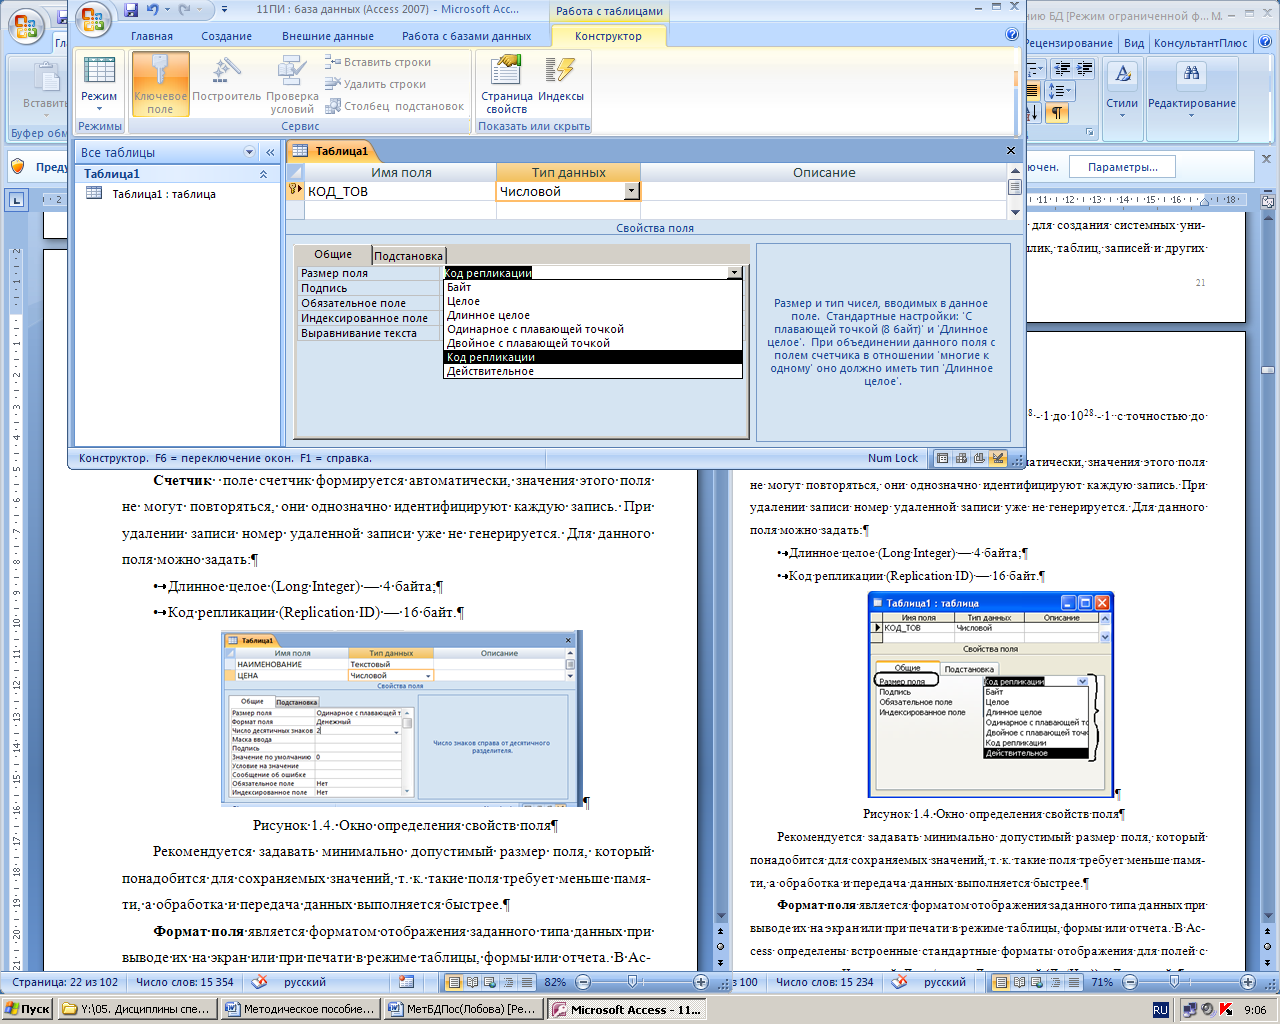Click zoom-in plus next to 82% zoom
This screenshot has width=1280, height=1024.
700,982
